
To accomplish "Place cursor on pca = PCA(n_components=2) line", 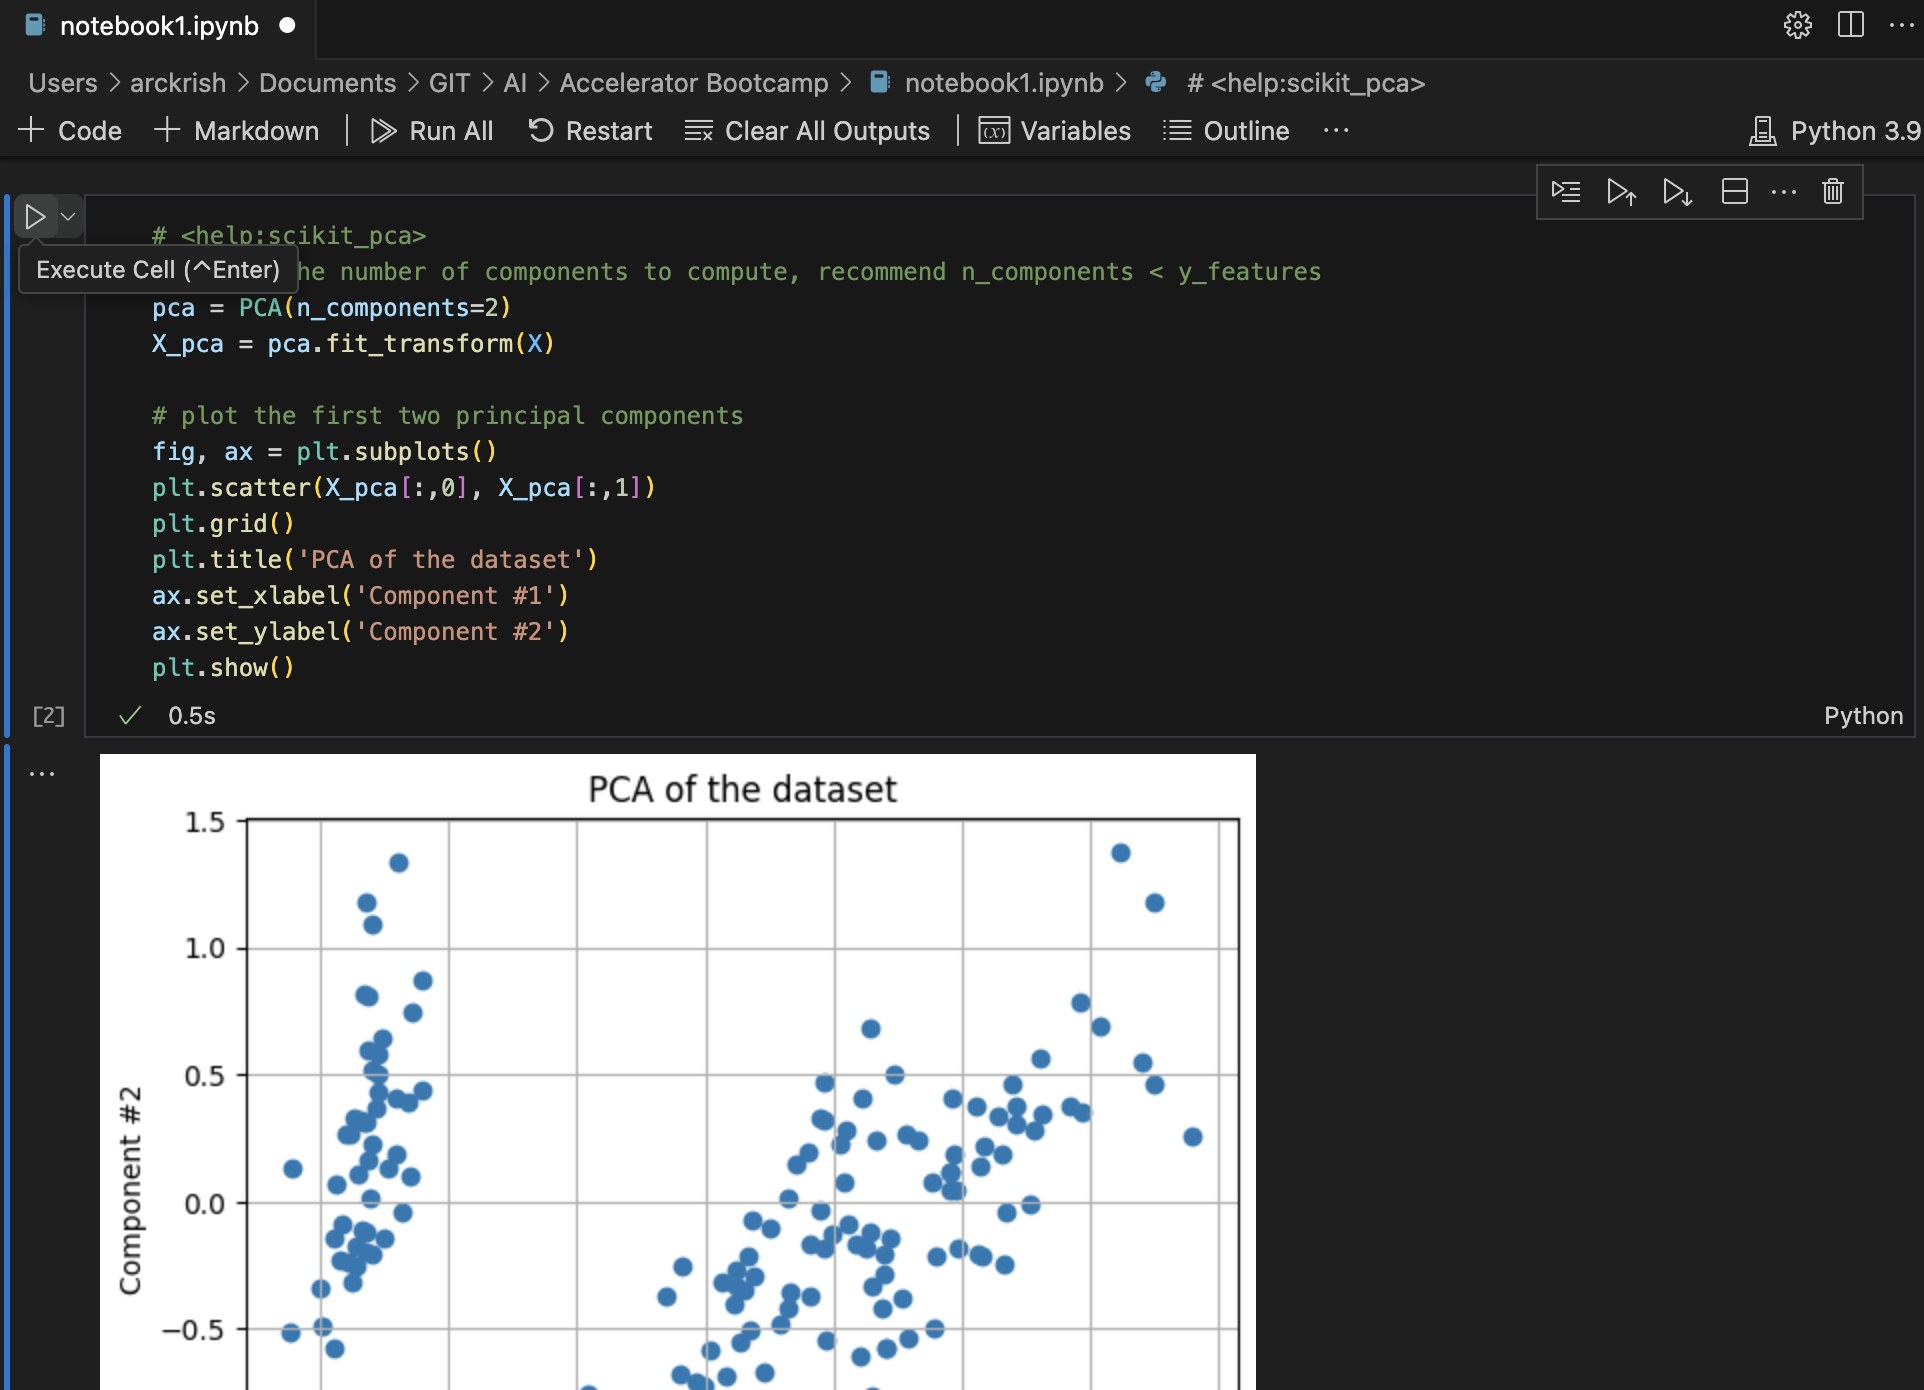I will coord(332,308).
